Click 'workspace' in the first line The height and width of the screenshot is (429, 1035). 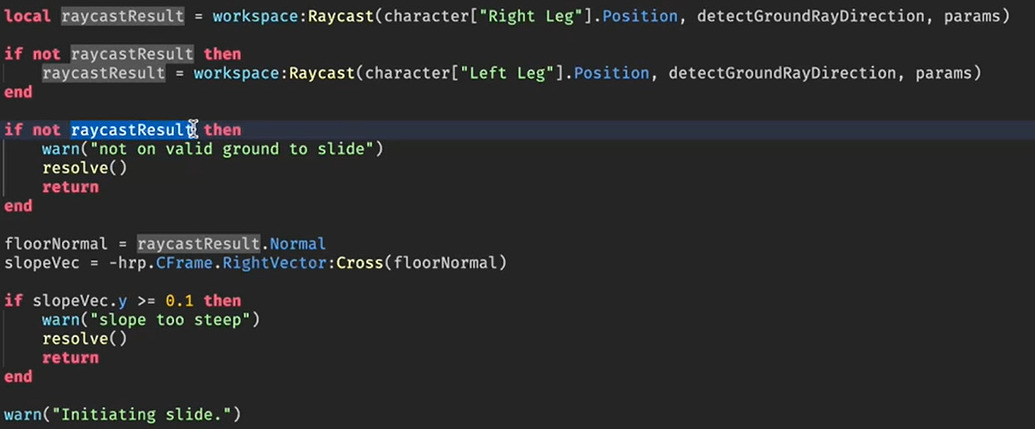[255, 16]
